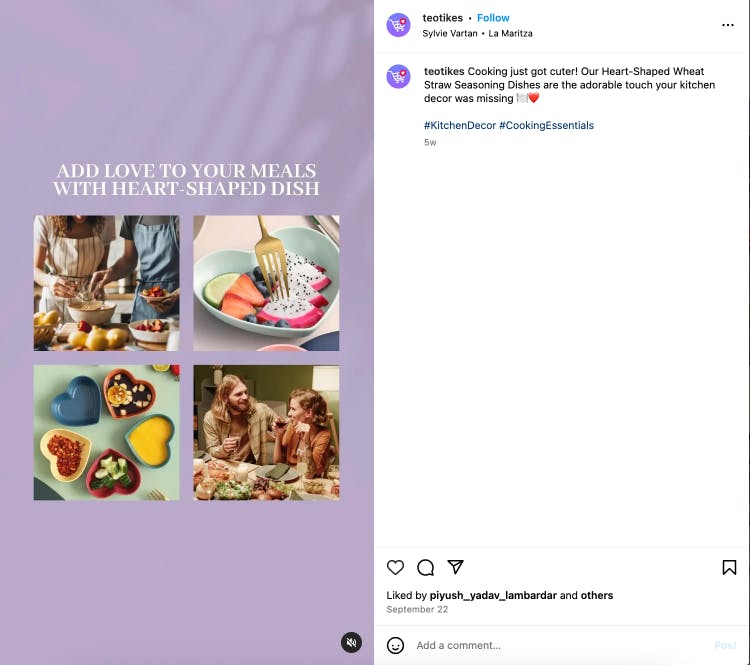Image resolution: width=750 pixels, height=665 pixels.
Task: Share post using paper plane icon
Action: tap(455, 567)
